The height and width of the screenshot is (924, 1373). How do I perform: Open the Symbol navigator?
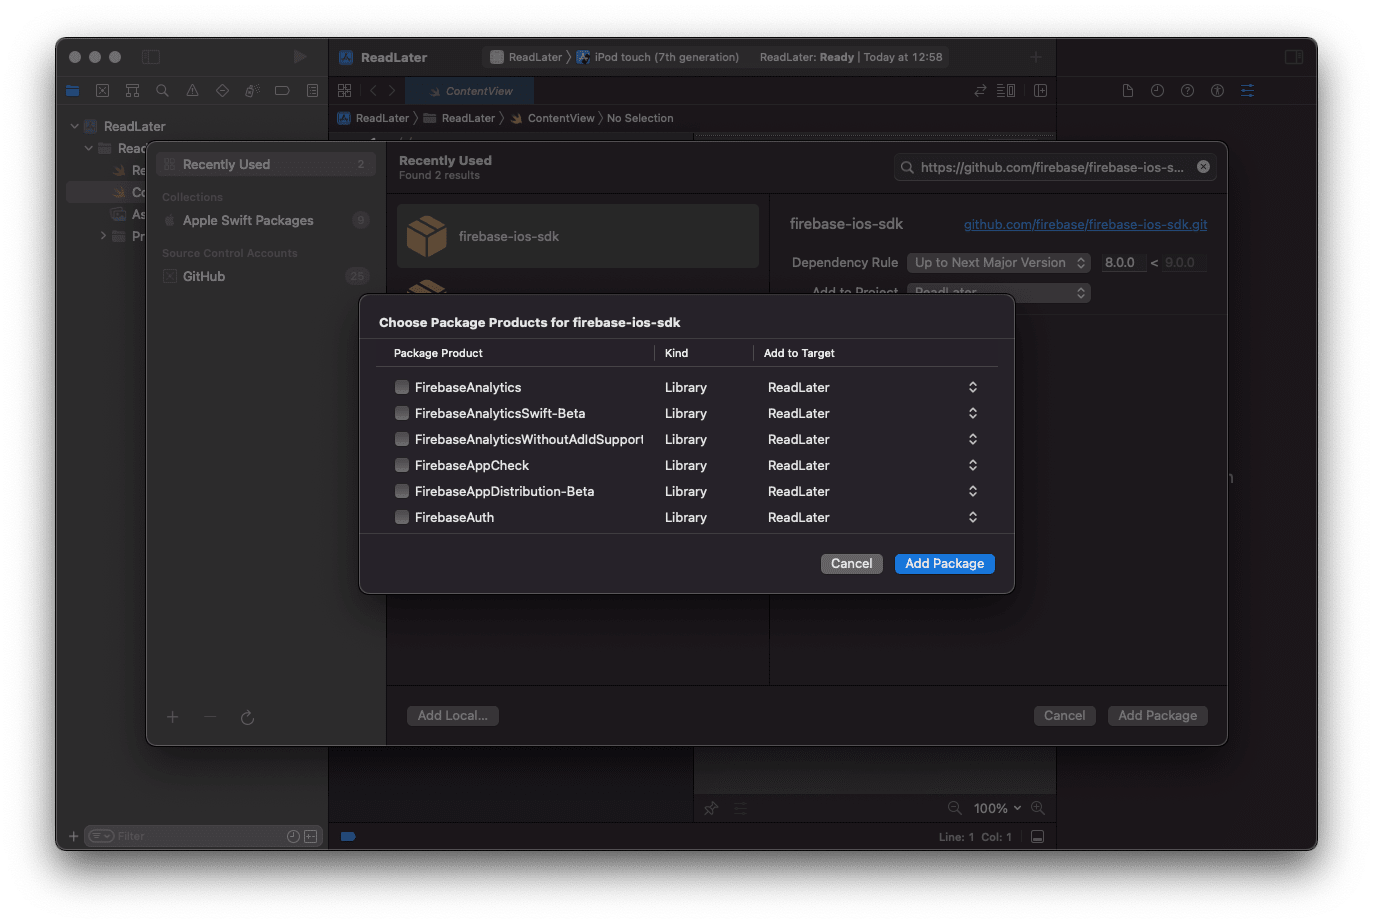tap(132, 90)
